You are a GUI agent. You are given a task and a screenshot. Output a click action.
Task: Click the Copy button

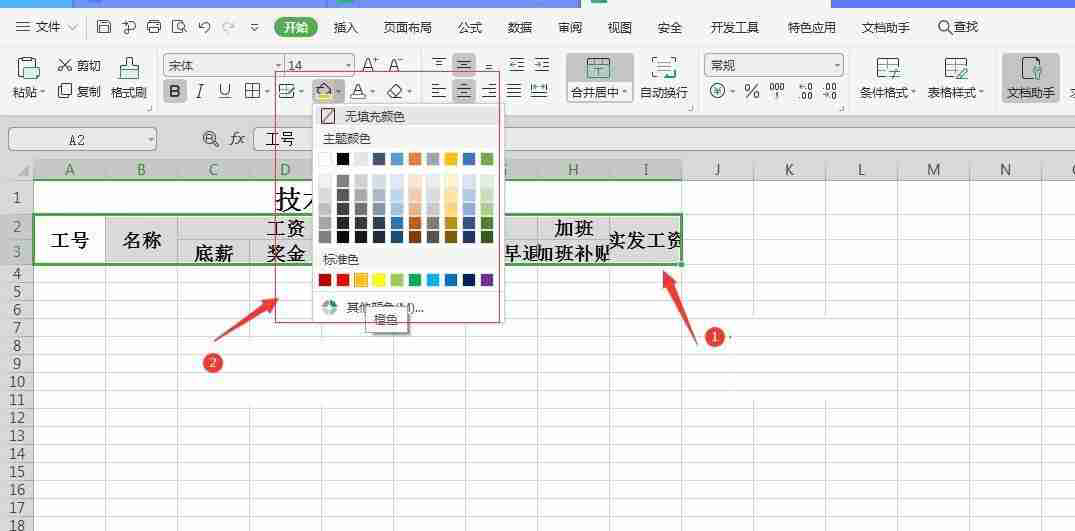click(80, 91)
